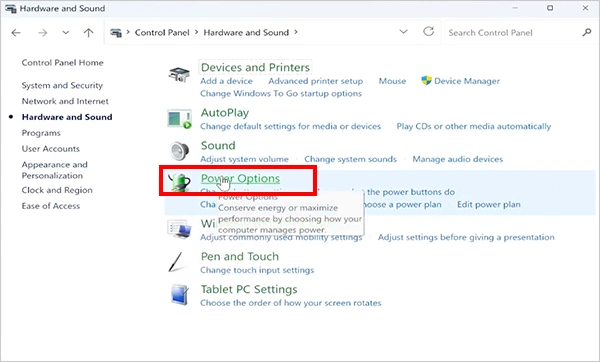Open AutoPlay heading link

pos(225,113)
